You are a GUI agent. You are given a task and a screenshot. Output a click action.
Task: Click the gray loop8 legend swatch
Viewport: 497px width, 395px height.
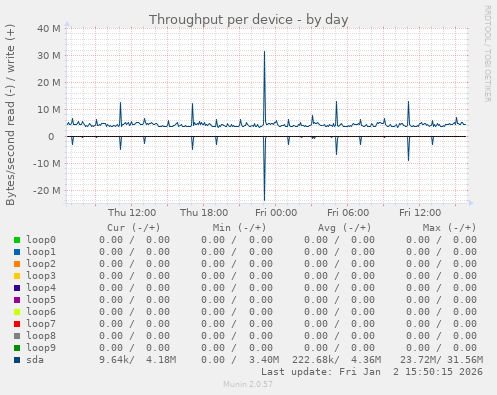click(17, 336)
